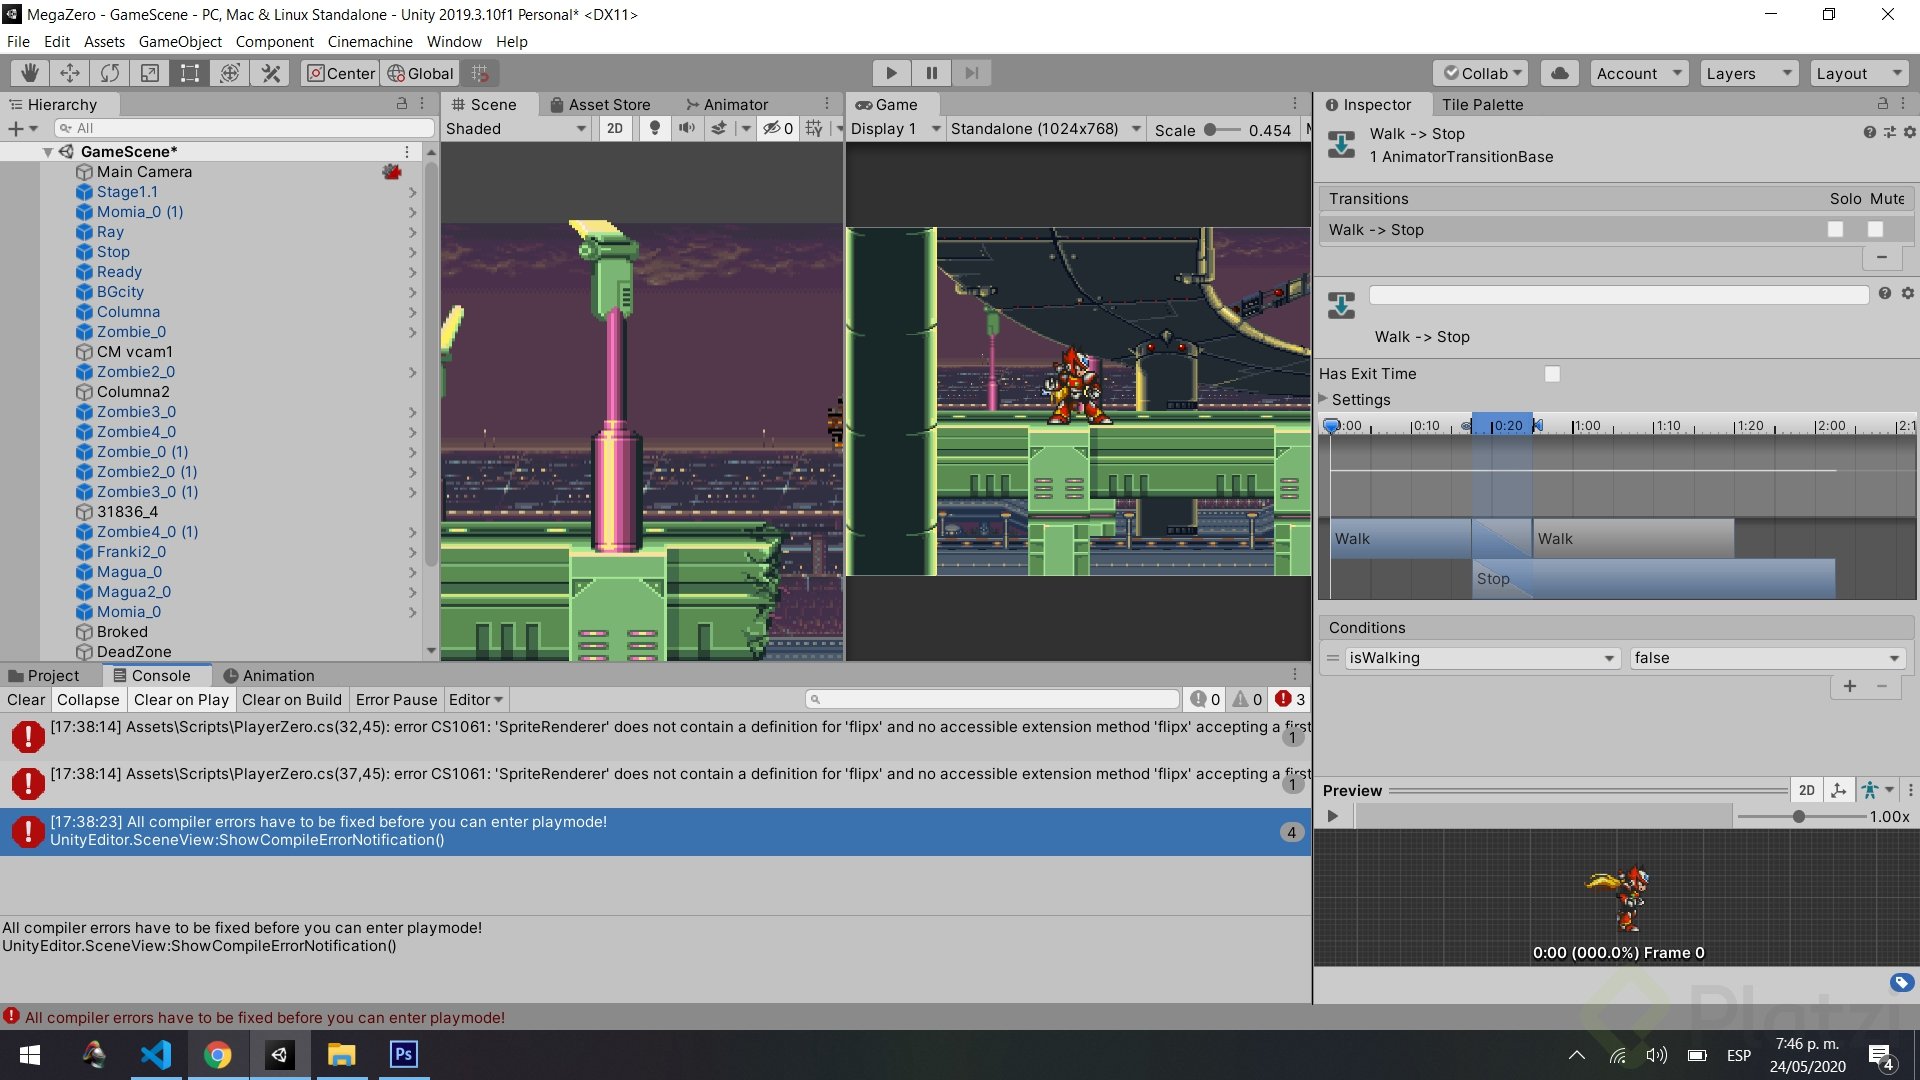Toggle 2D mode in Scene view
The image size is (1920, 1080).
coord(615,128)
